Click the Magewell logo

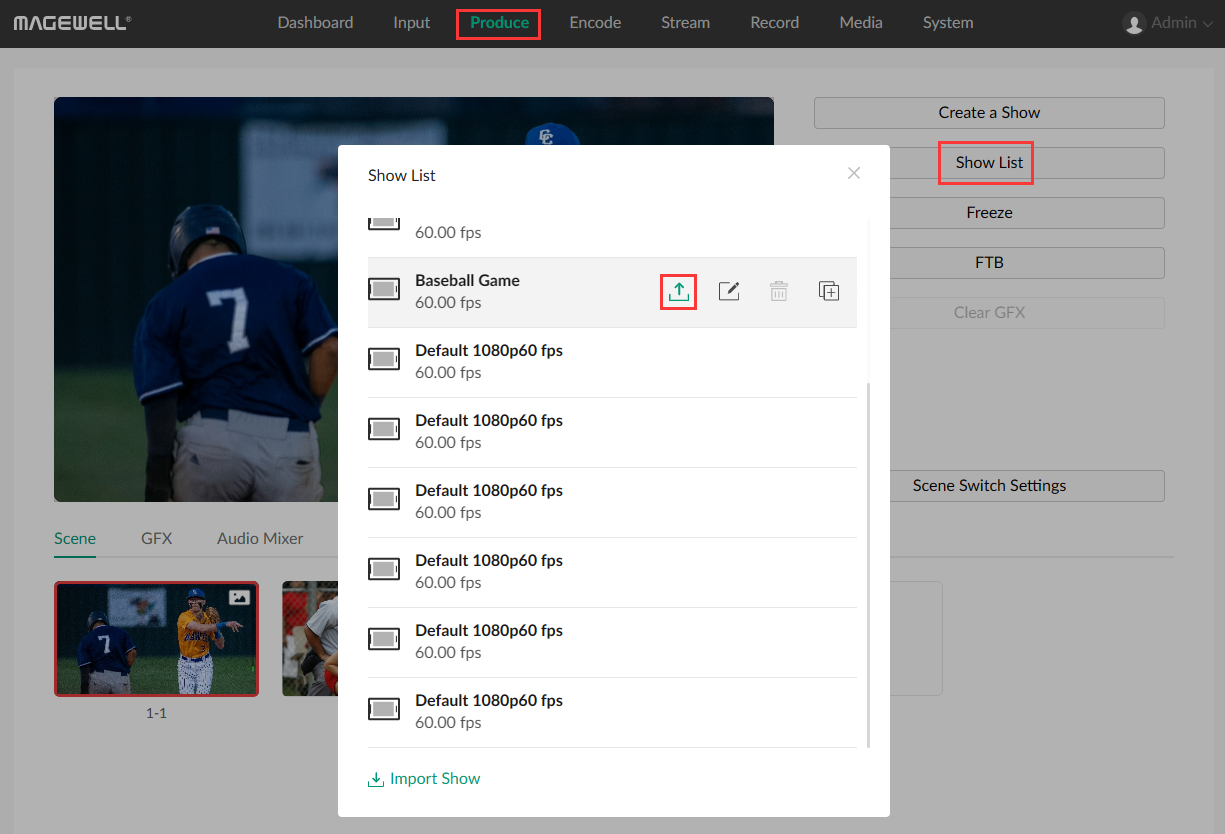click(x=72, y=23)
